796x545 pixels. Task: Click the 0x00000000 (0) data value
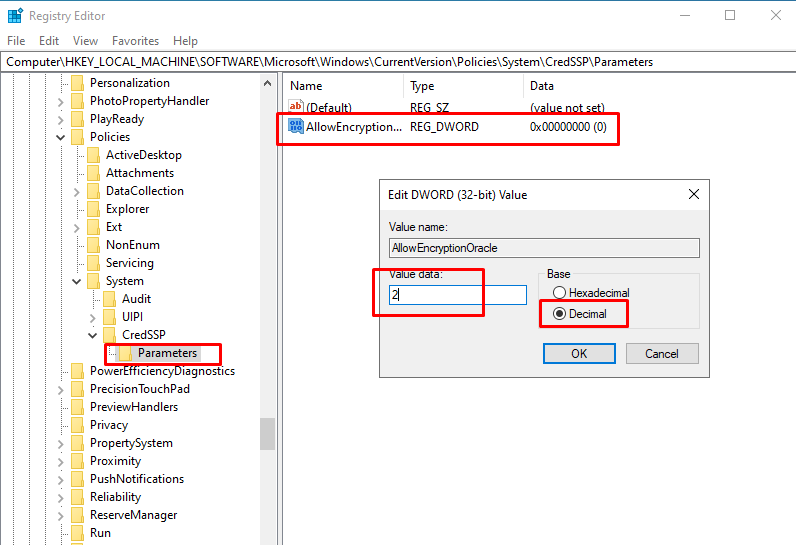coord(568,126)
